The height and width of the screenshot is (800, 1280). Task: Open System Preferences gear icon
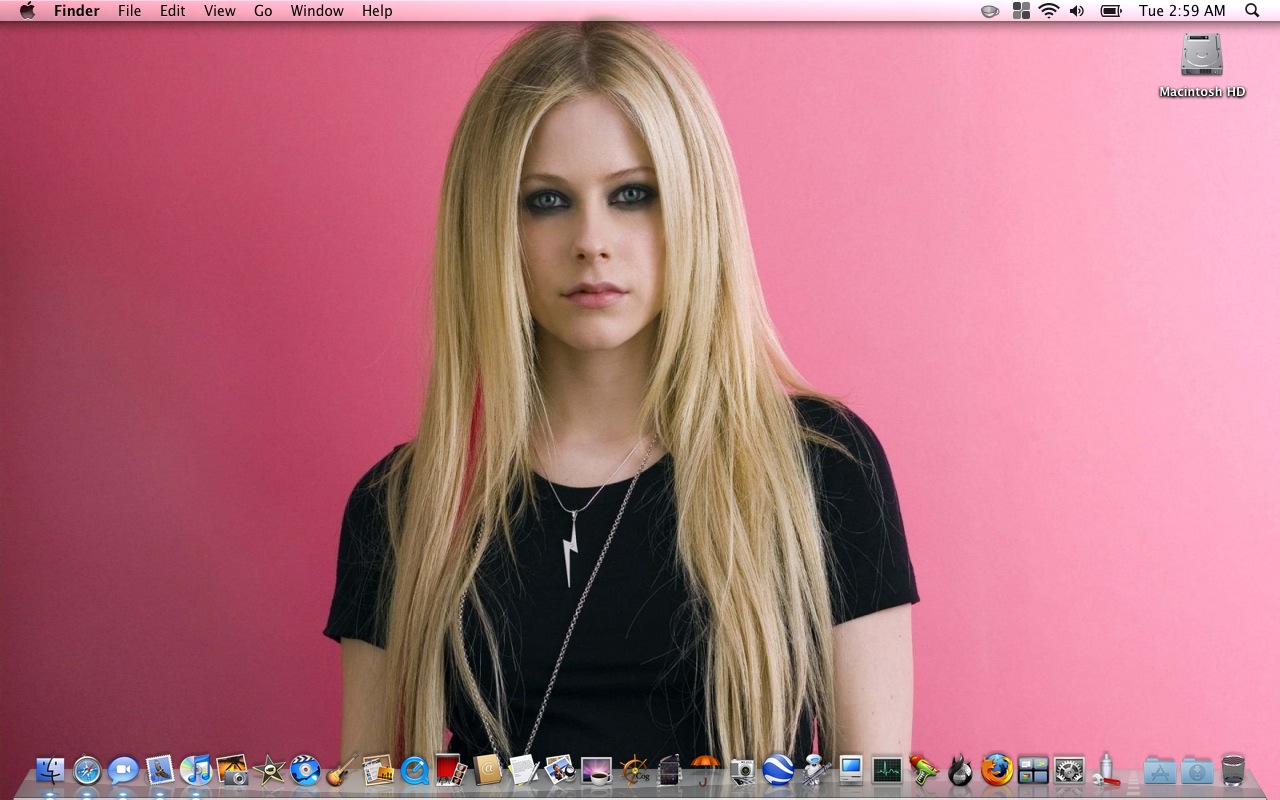pyautogui.click(x=1069, y=770)
